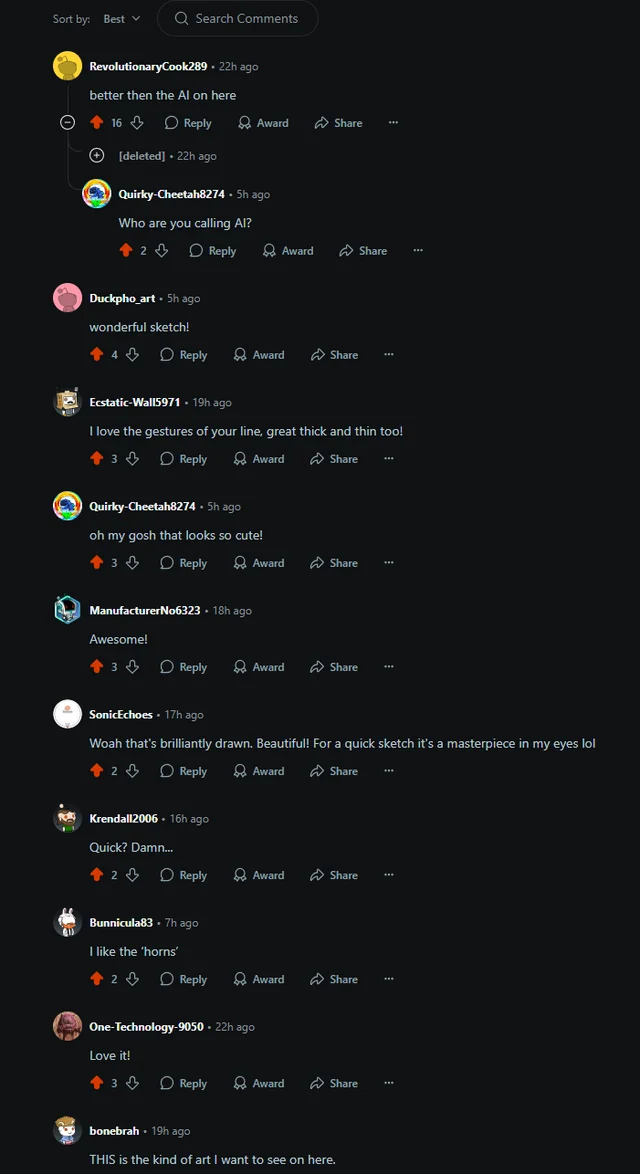Expand the deleted comment reply
Screen dimensions: 640x1174
tap(97, 156)
